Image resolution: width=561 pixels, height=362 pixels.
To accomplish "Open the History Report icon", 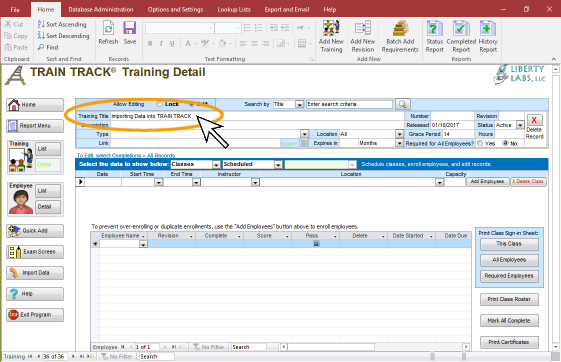I will (x=488, y=28).
